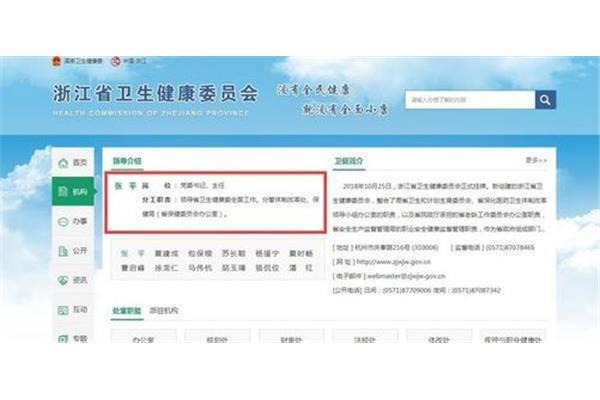Open the 更多>> link
This screenshot has height=400, width=600.
coord(536,160)
